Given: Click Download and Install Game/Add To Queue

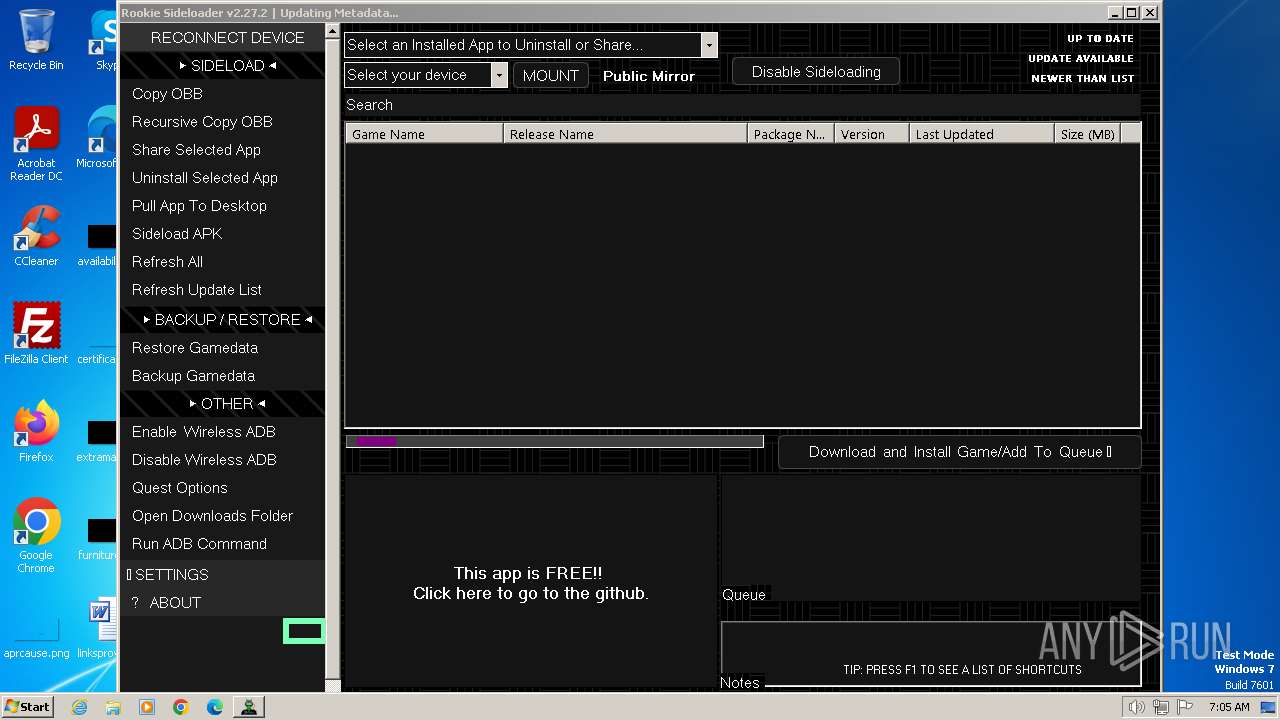Looking at the screenshot, I should click(x=960, y=452).
